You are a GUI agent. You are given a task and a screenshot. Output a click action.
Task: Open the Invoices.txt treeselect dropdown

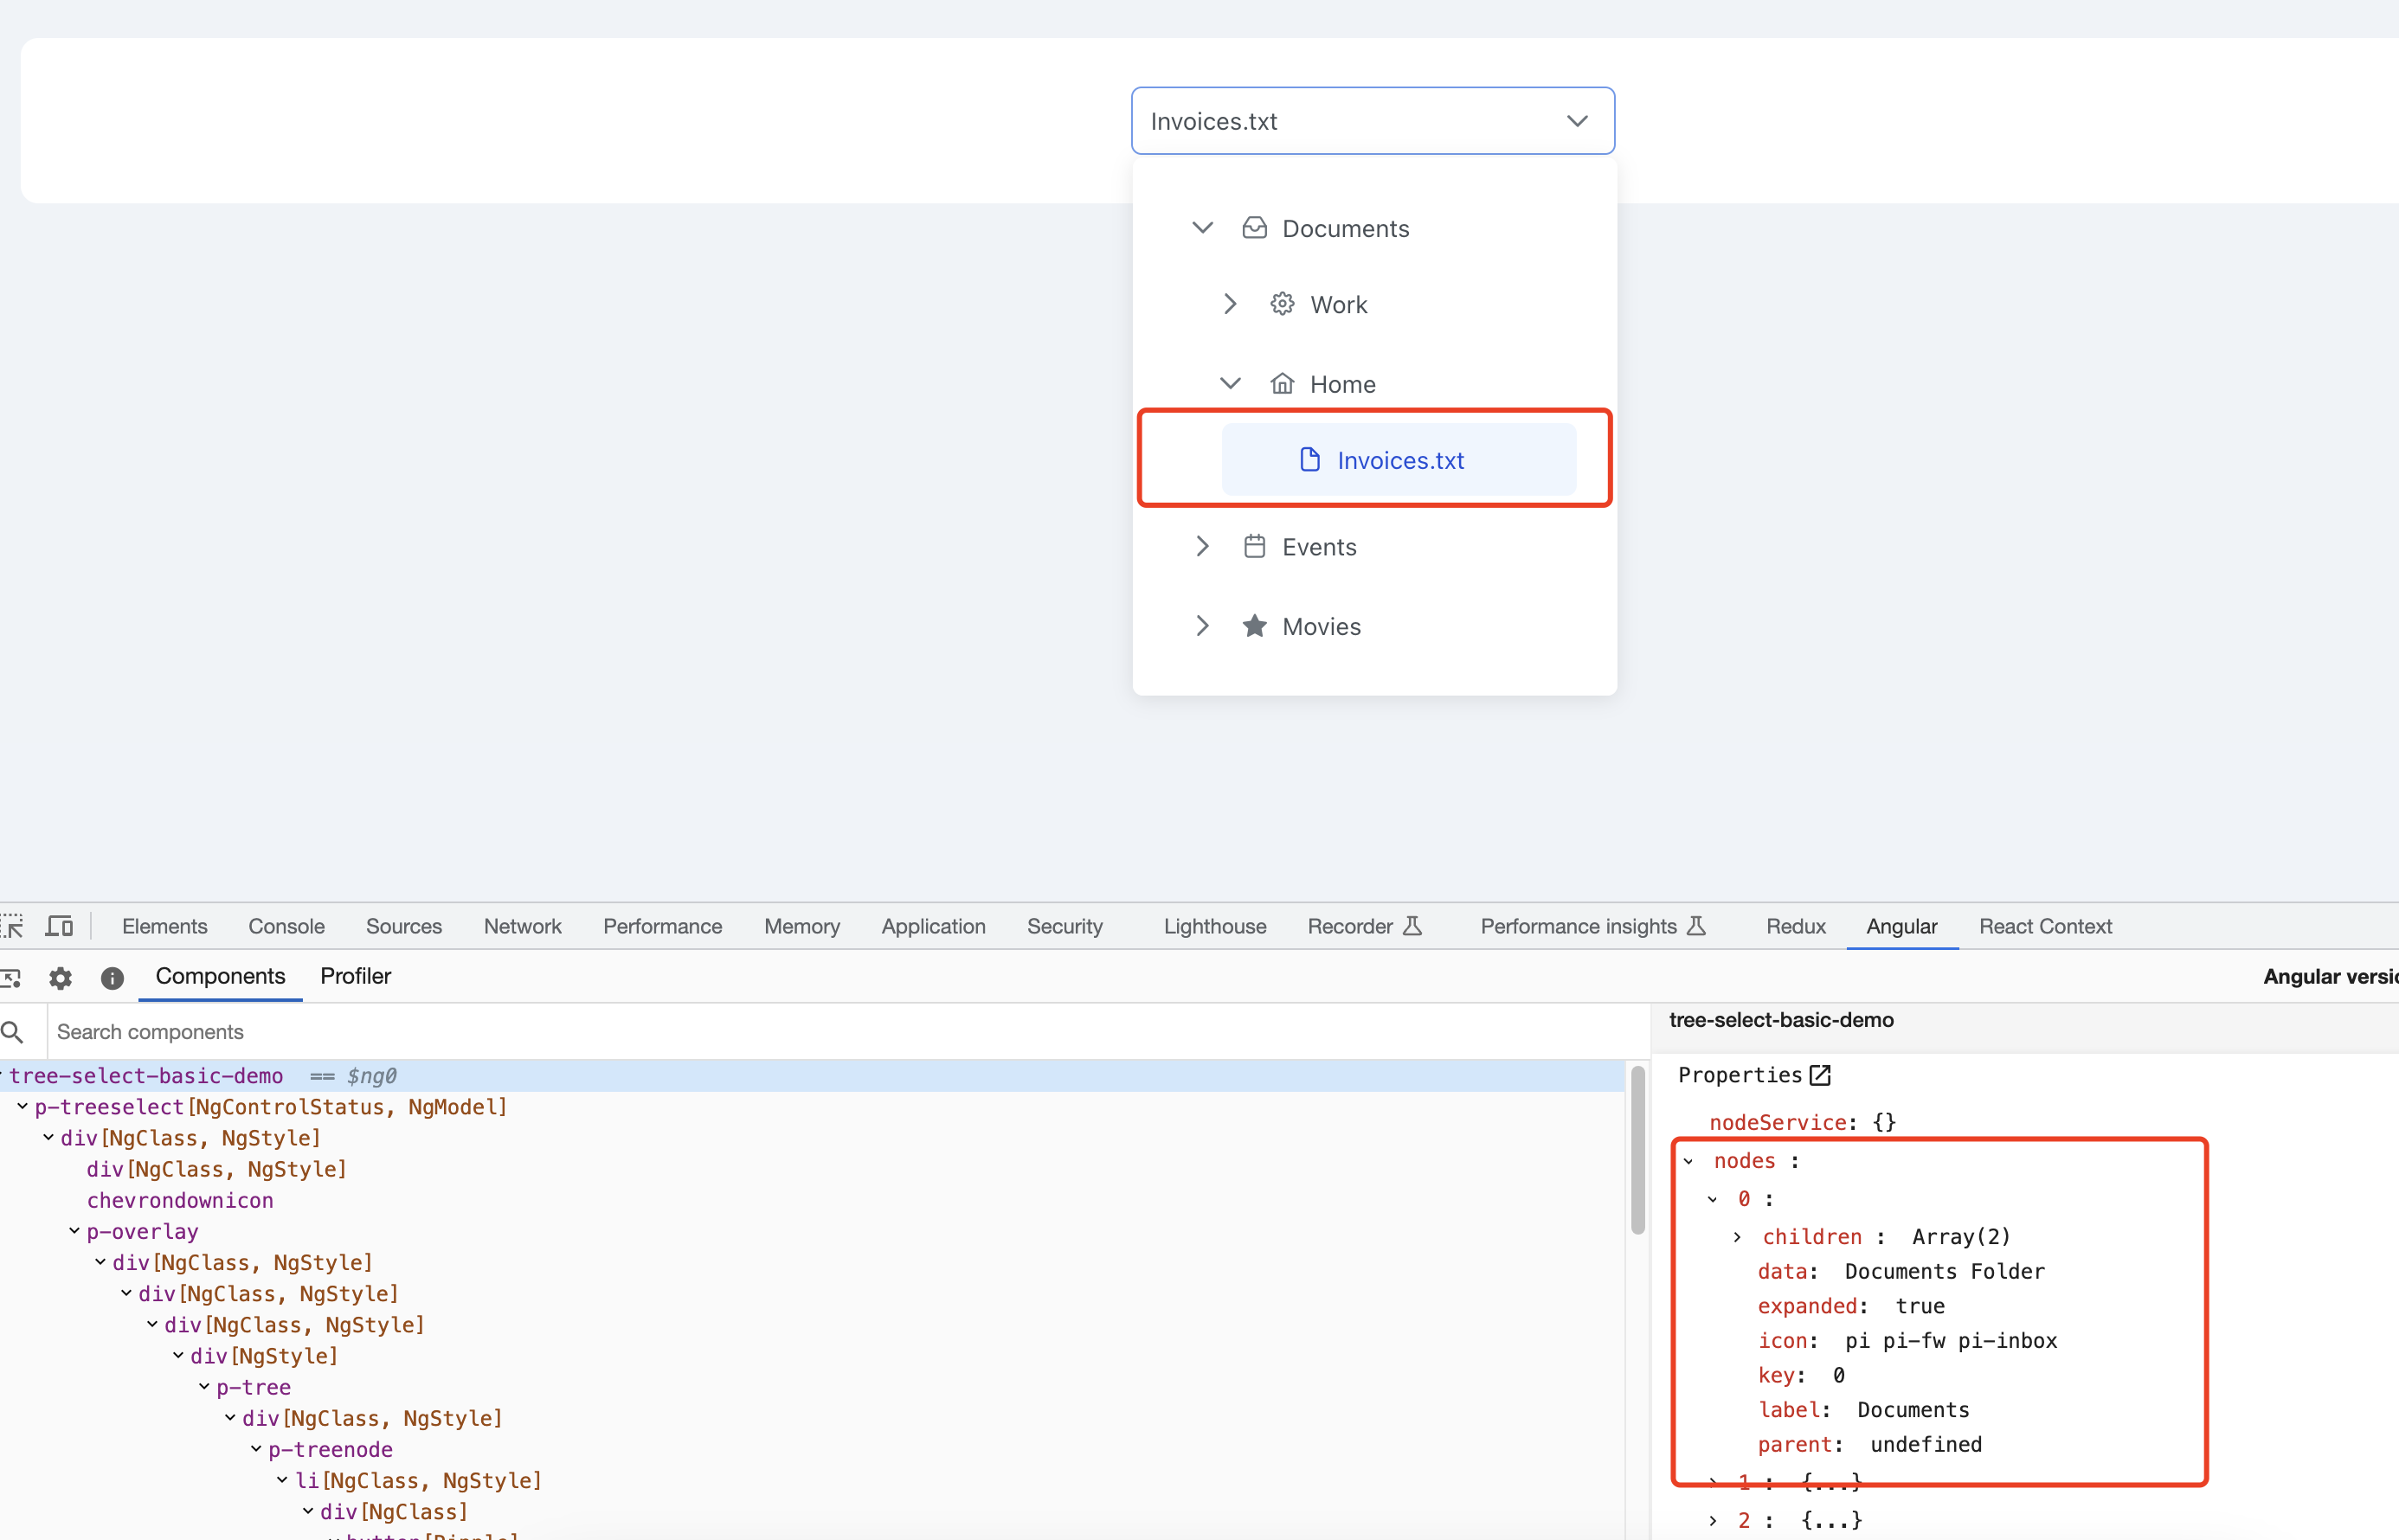tap(1578, 120)
